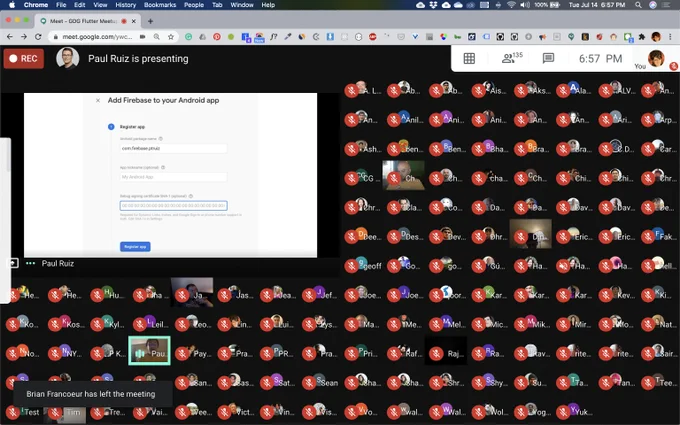
Task: Select the 'Raj...' participant tile
Action: [x=446, y=351]
